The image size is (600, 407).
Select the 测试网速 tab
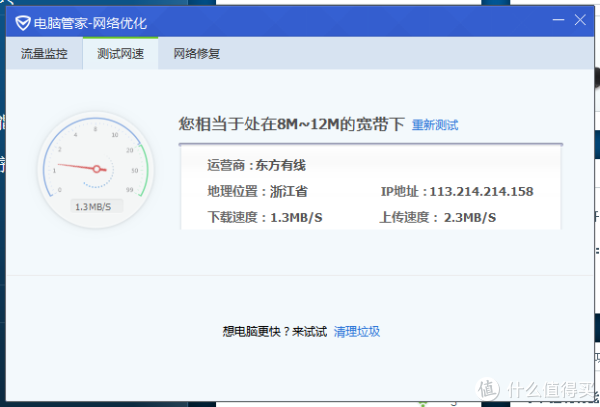coord(121,54)
